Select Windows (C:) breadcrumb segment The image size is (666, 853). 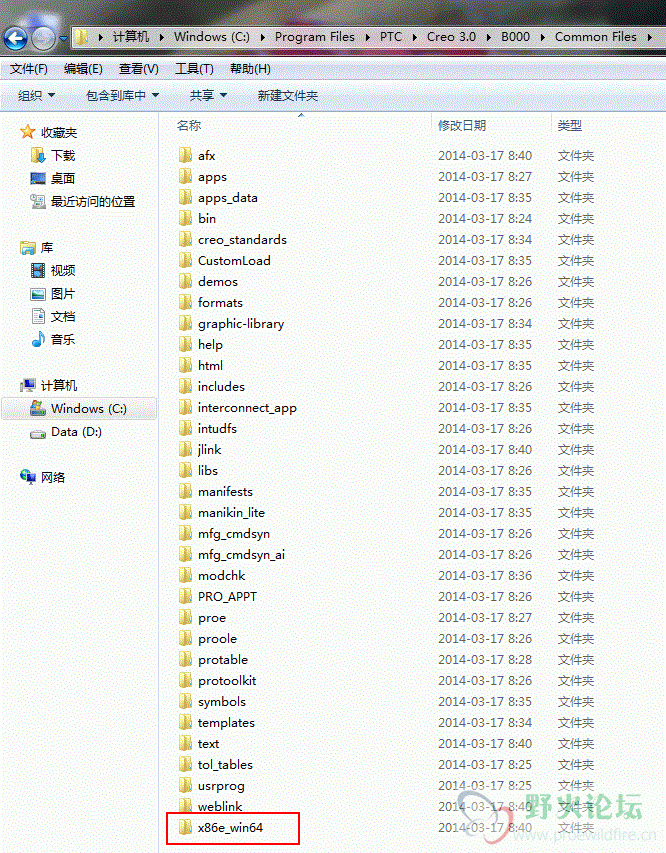point(212,36)
